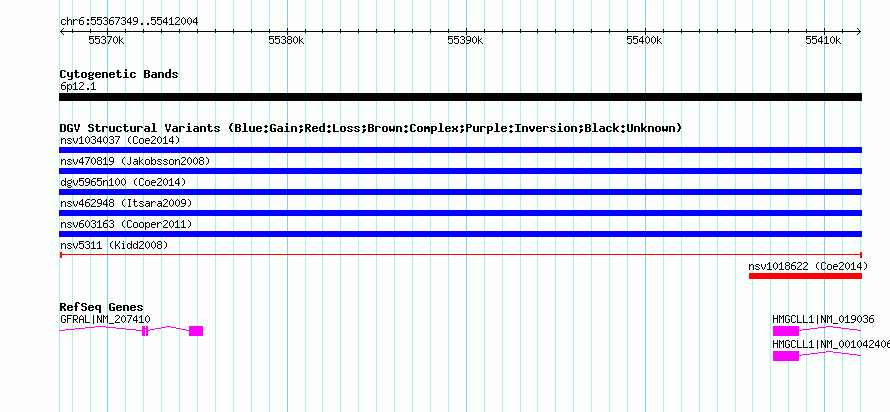Image resolution: width=890 pixels, height=412 pixels.
Task: Click the nsv462948 (Itsara2009) variant label
Action: tap(126, 203)
